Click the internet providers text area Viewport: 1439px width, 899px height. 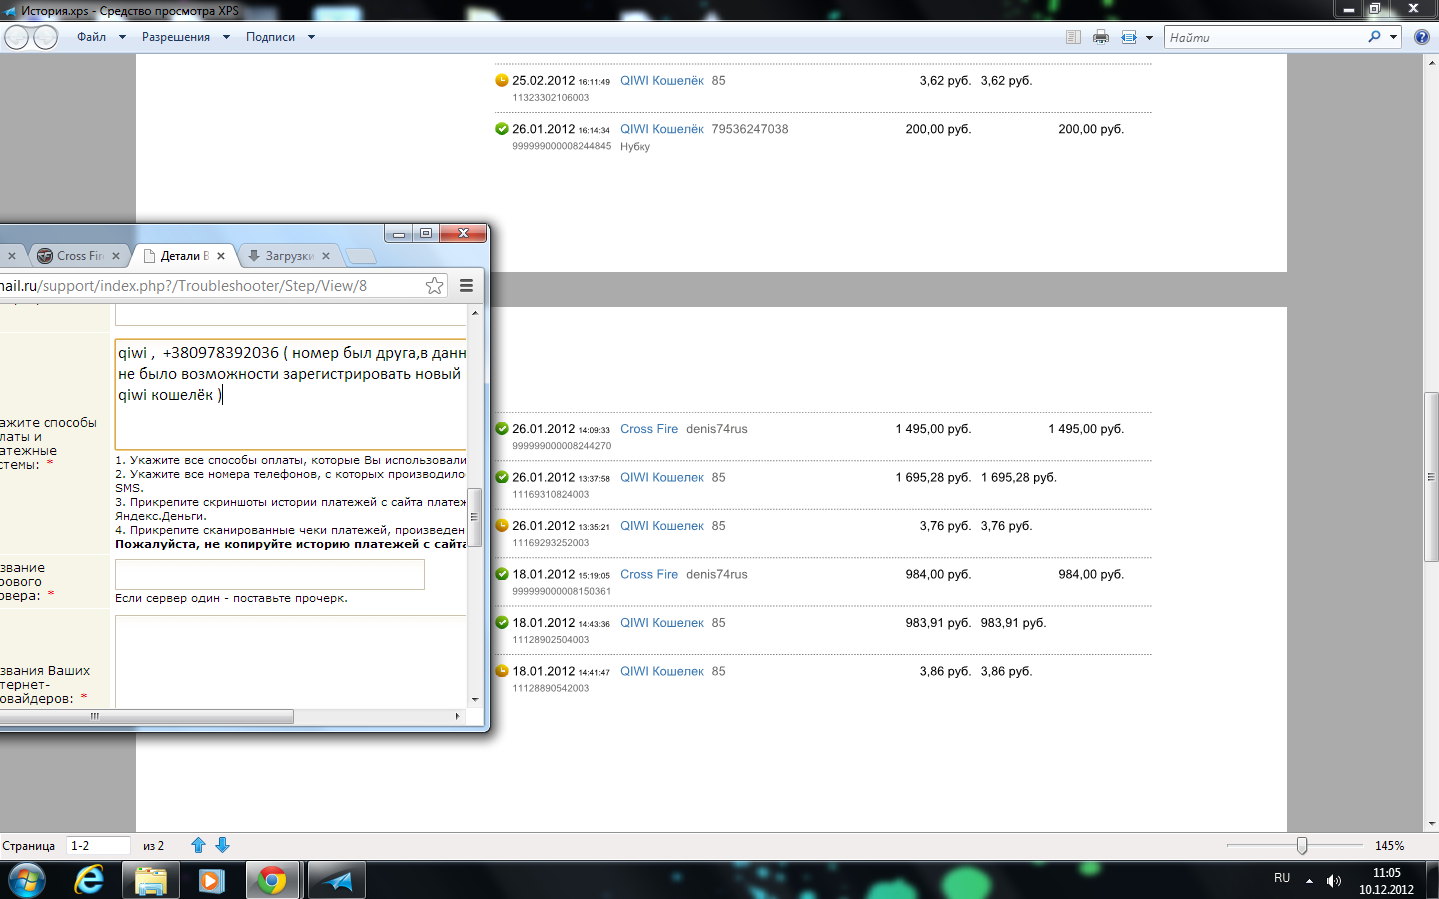(291, 661)
